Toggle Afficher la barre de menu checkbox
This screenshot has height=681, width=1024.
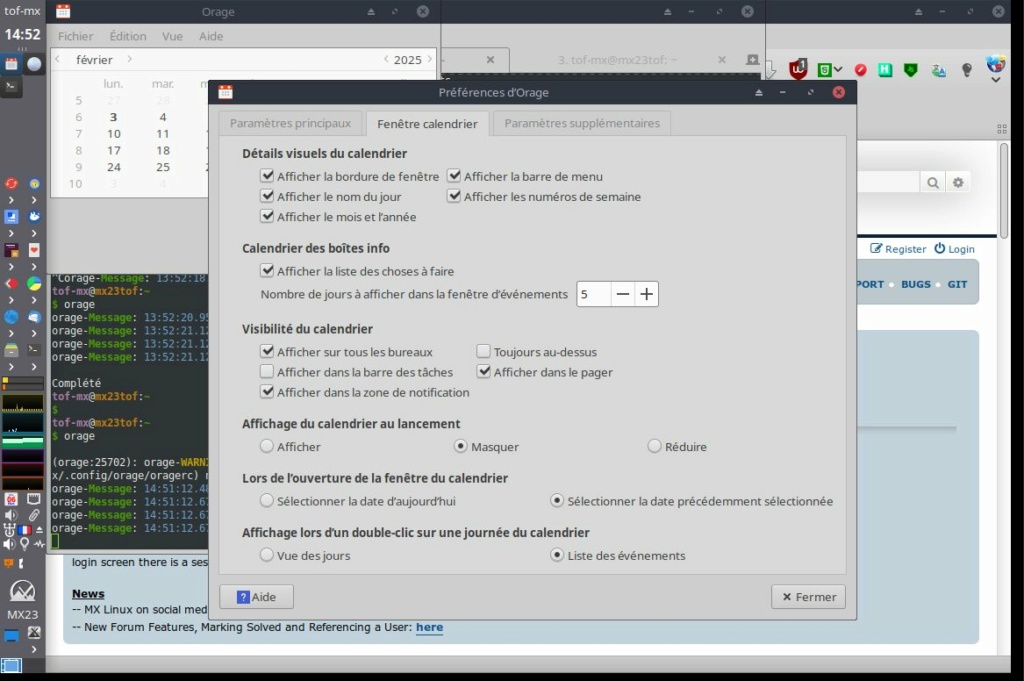(x=454, y=176)
